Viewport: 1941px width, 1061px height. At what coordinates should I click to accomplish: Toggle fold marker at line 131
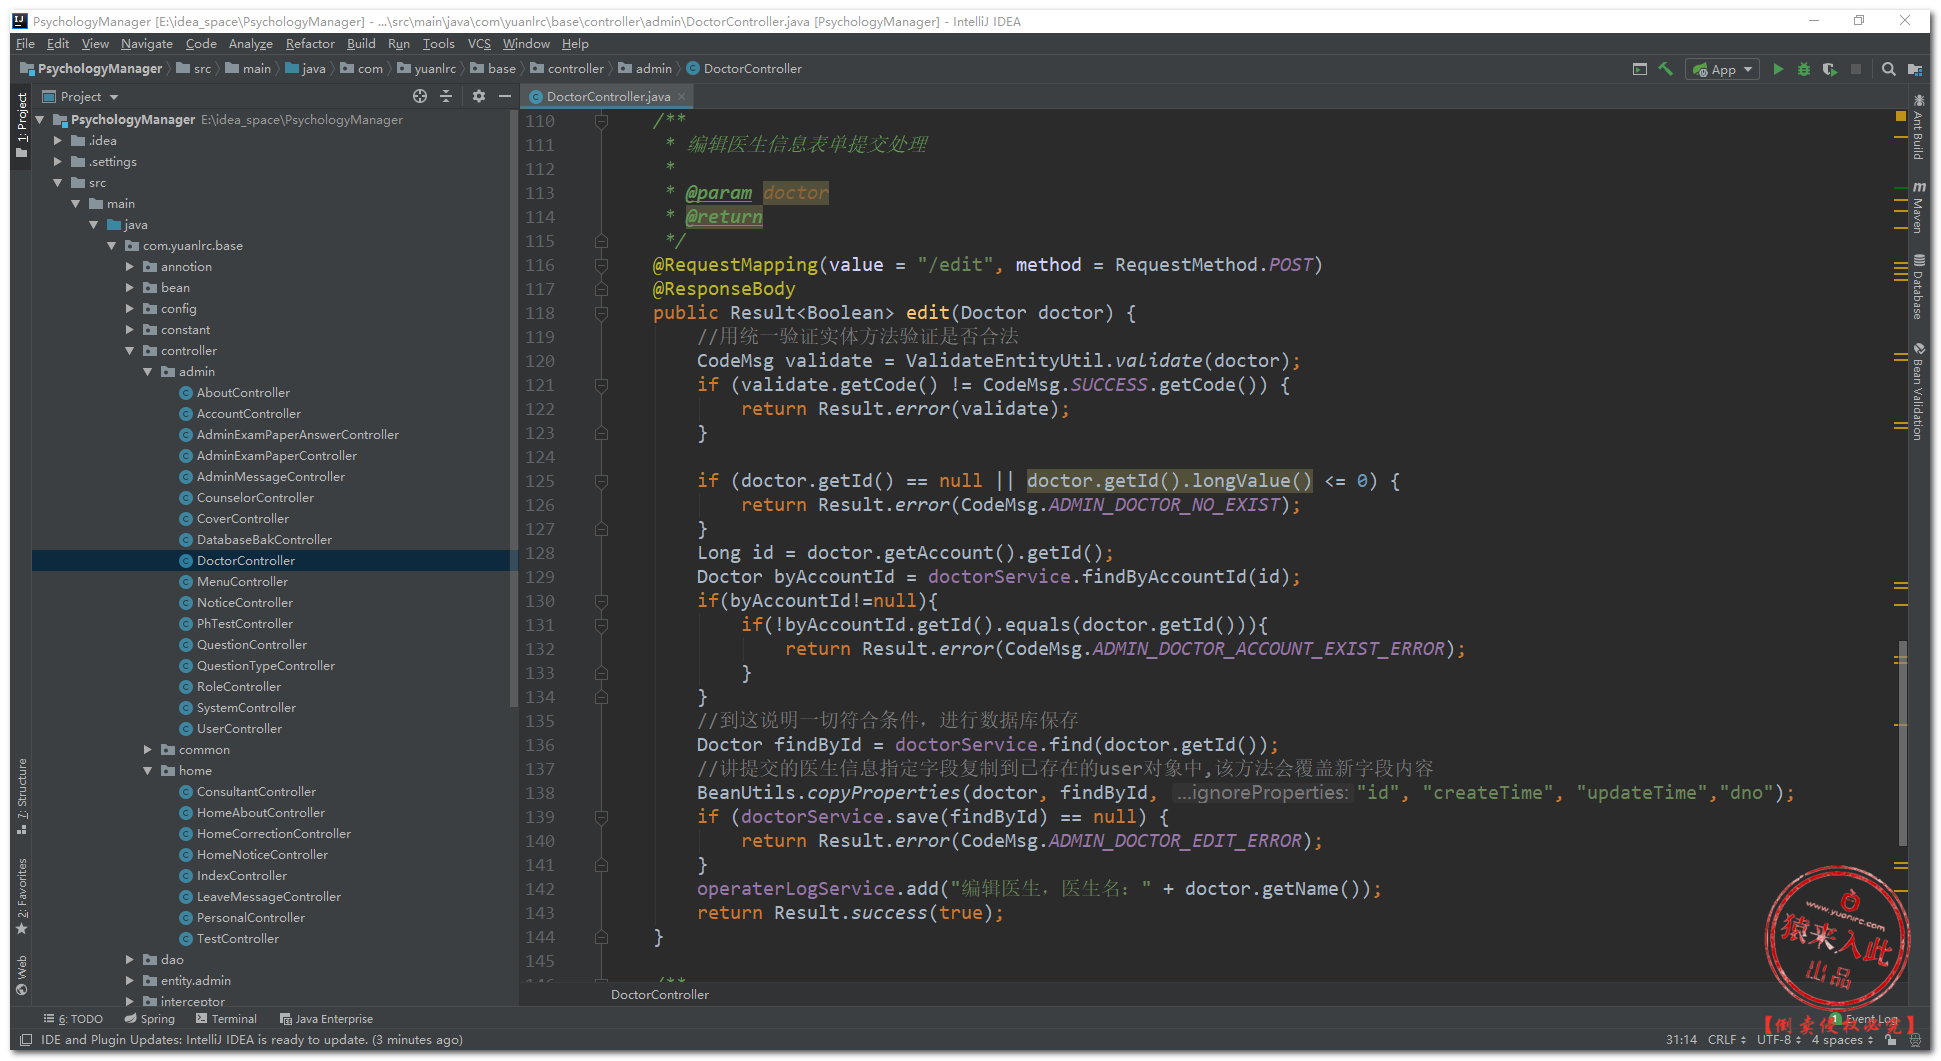point(601,625)
